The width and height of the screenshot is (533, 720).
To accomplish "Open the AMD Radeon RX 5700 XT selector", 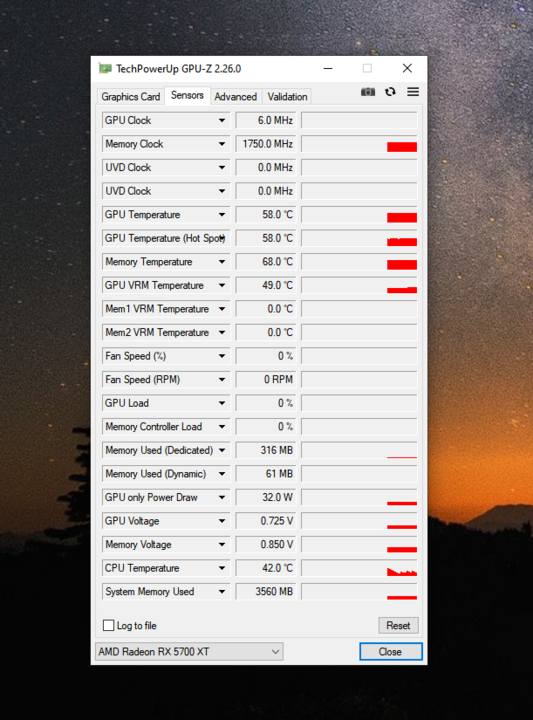I will tap(189, 652).
